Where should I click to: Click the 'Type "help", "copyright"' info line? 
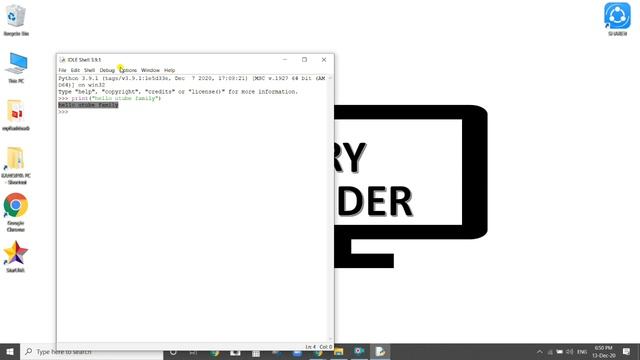click(x=178, y=92)
